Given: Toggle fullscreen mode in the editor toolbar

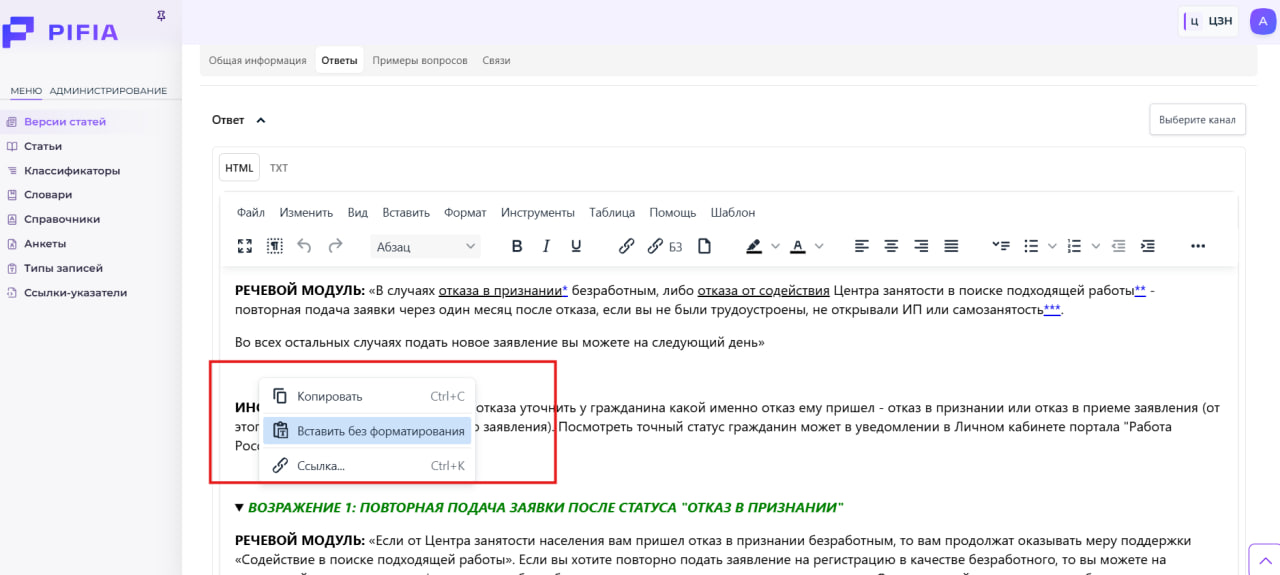Looking at the screenshot, I should coord(245,246).
